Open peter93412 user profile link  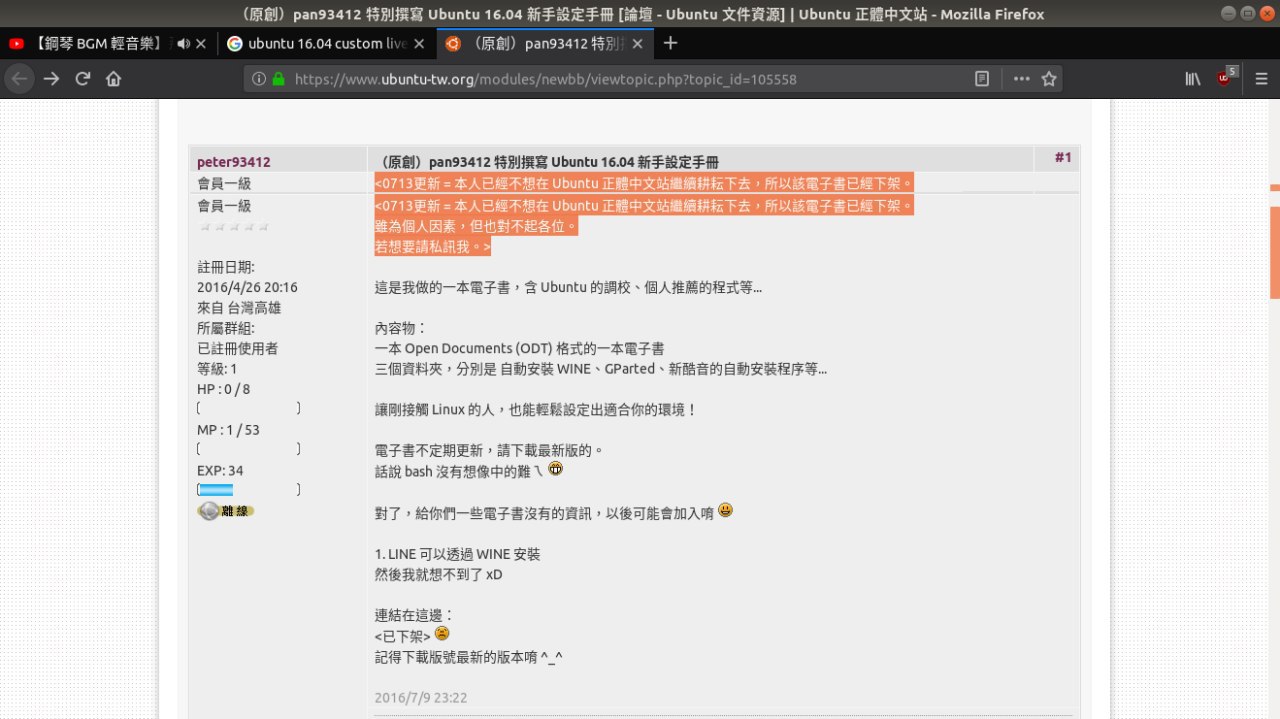(233, 162)
